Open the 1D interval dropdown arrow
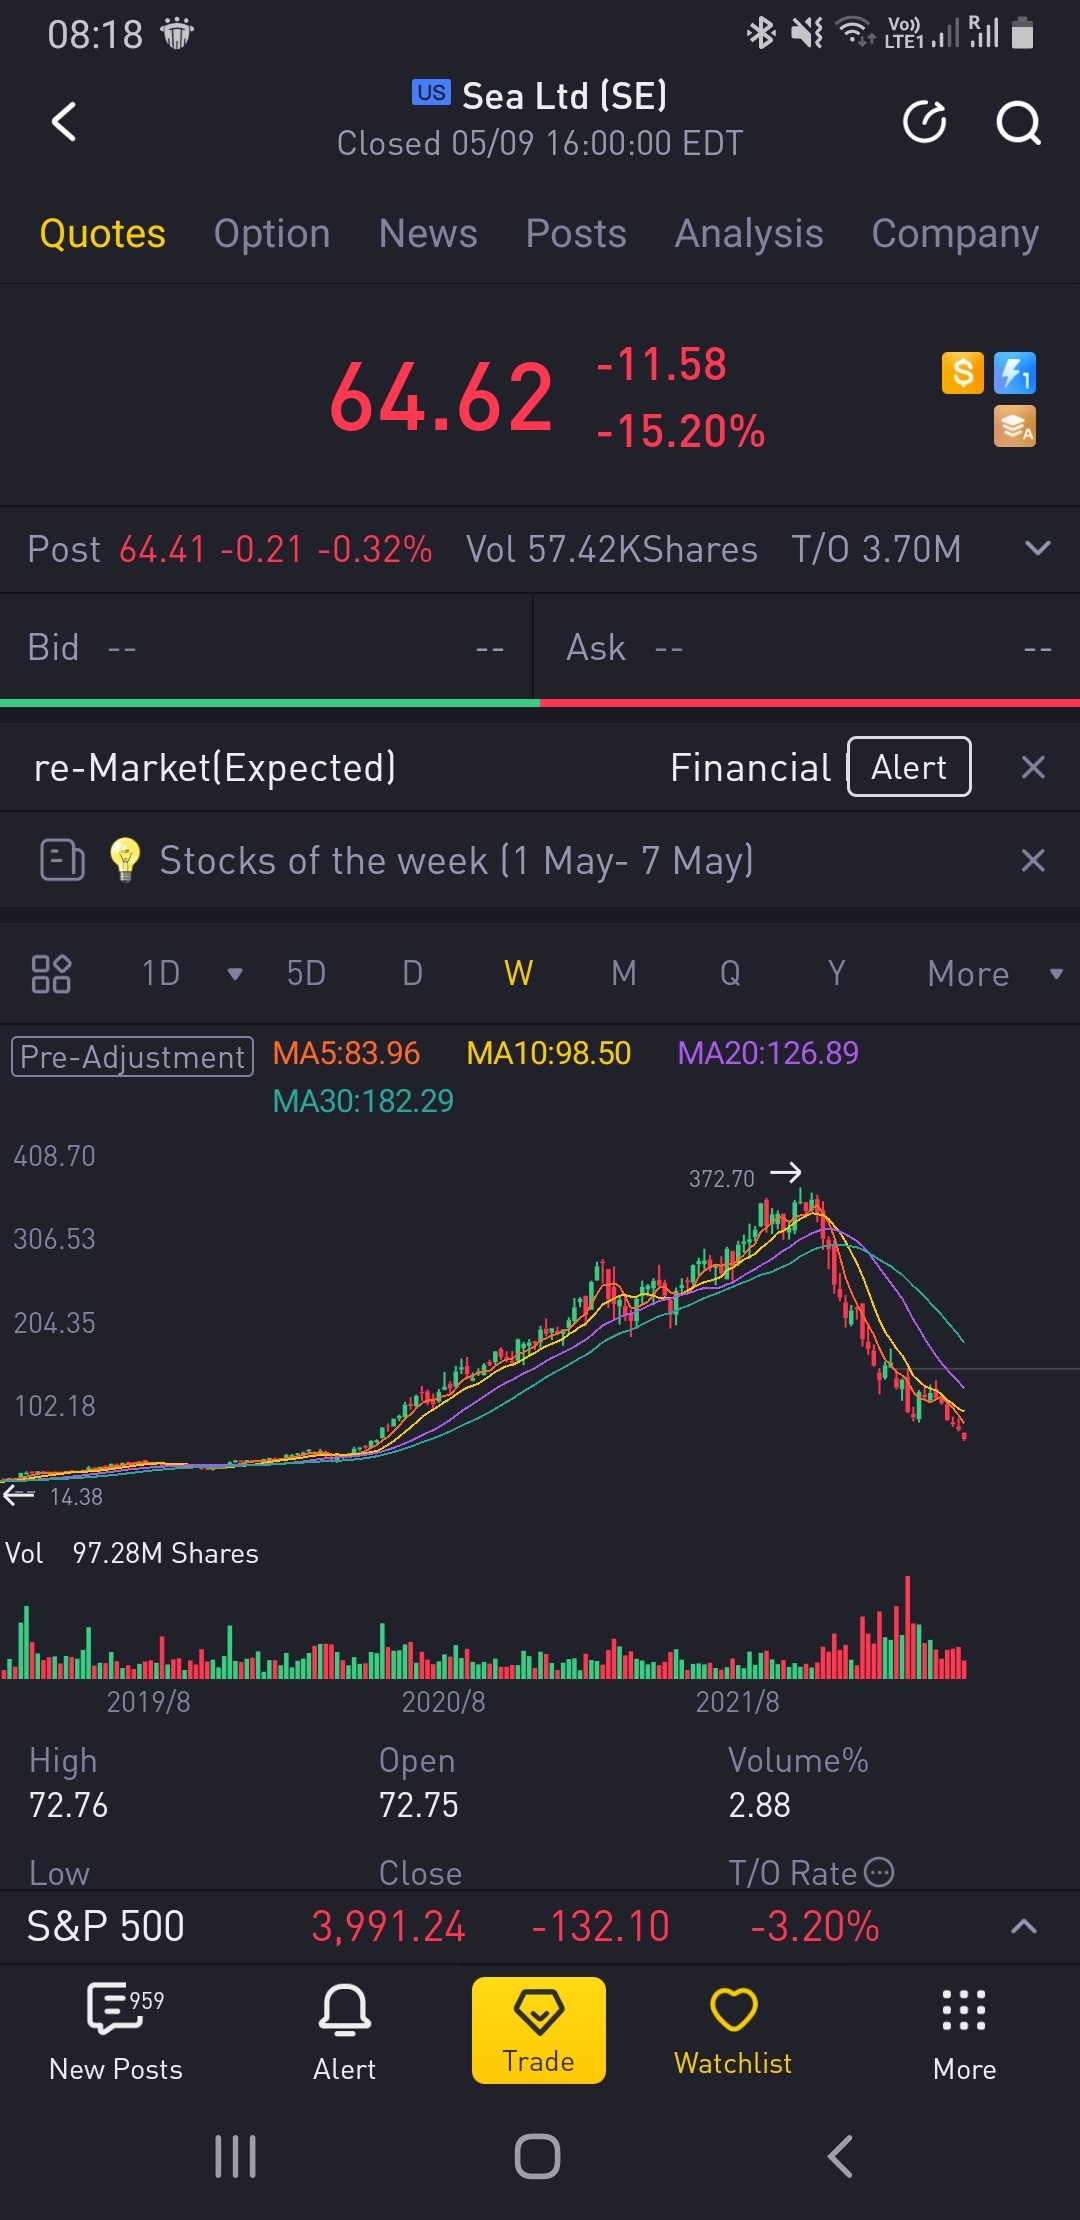1080x2220 pixels. [235, 974]
